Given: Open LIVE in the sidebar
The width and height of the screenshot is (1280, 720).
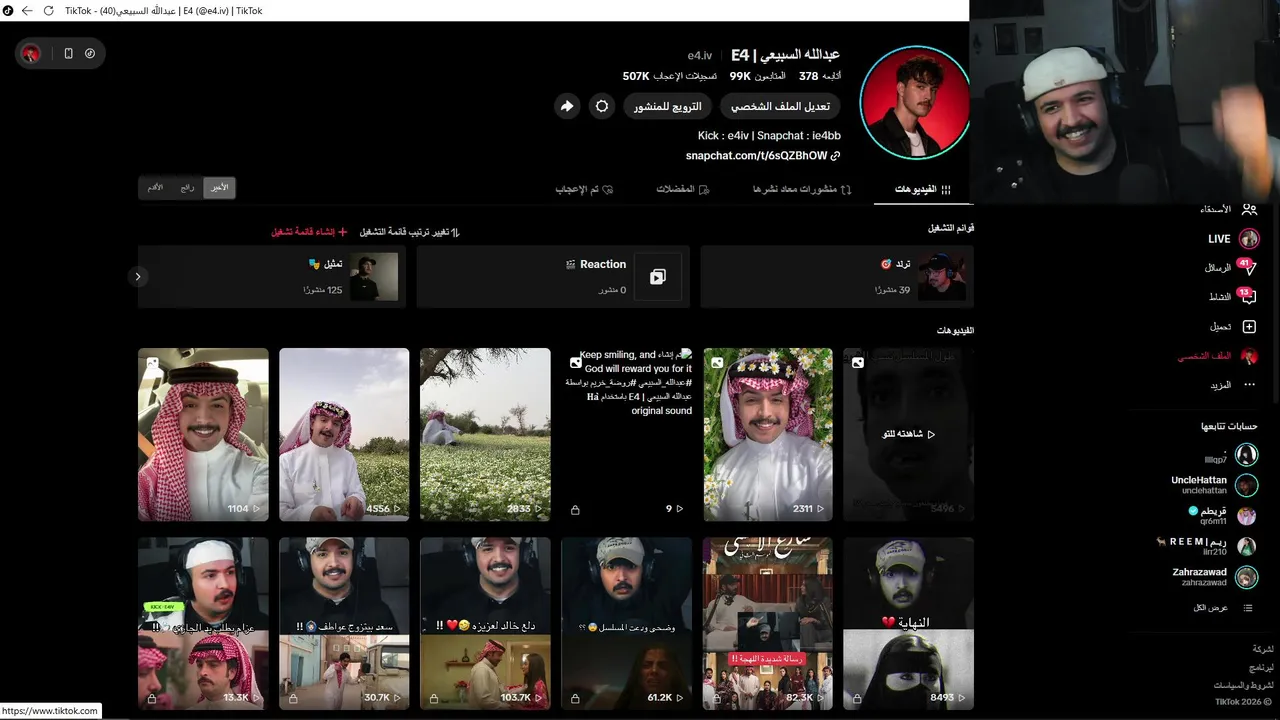Looking at the screenshot, I should (1233, 239).
